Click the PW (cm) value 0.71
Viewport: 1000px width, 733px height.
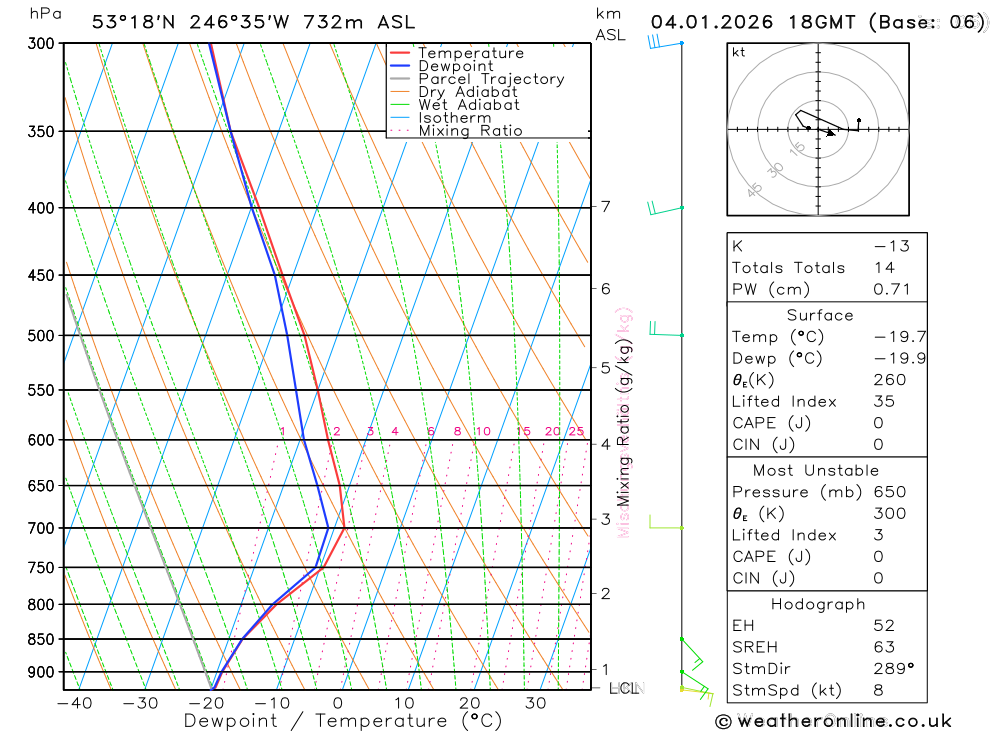point(892,289)
